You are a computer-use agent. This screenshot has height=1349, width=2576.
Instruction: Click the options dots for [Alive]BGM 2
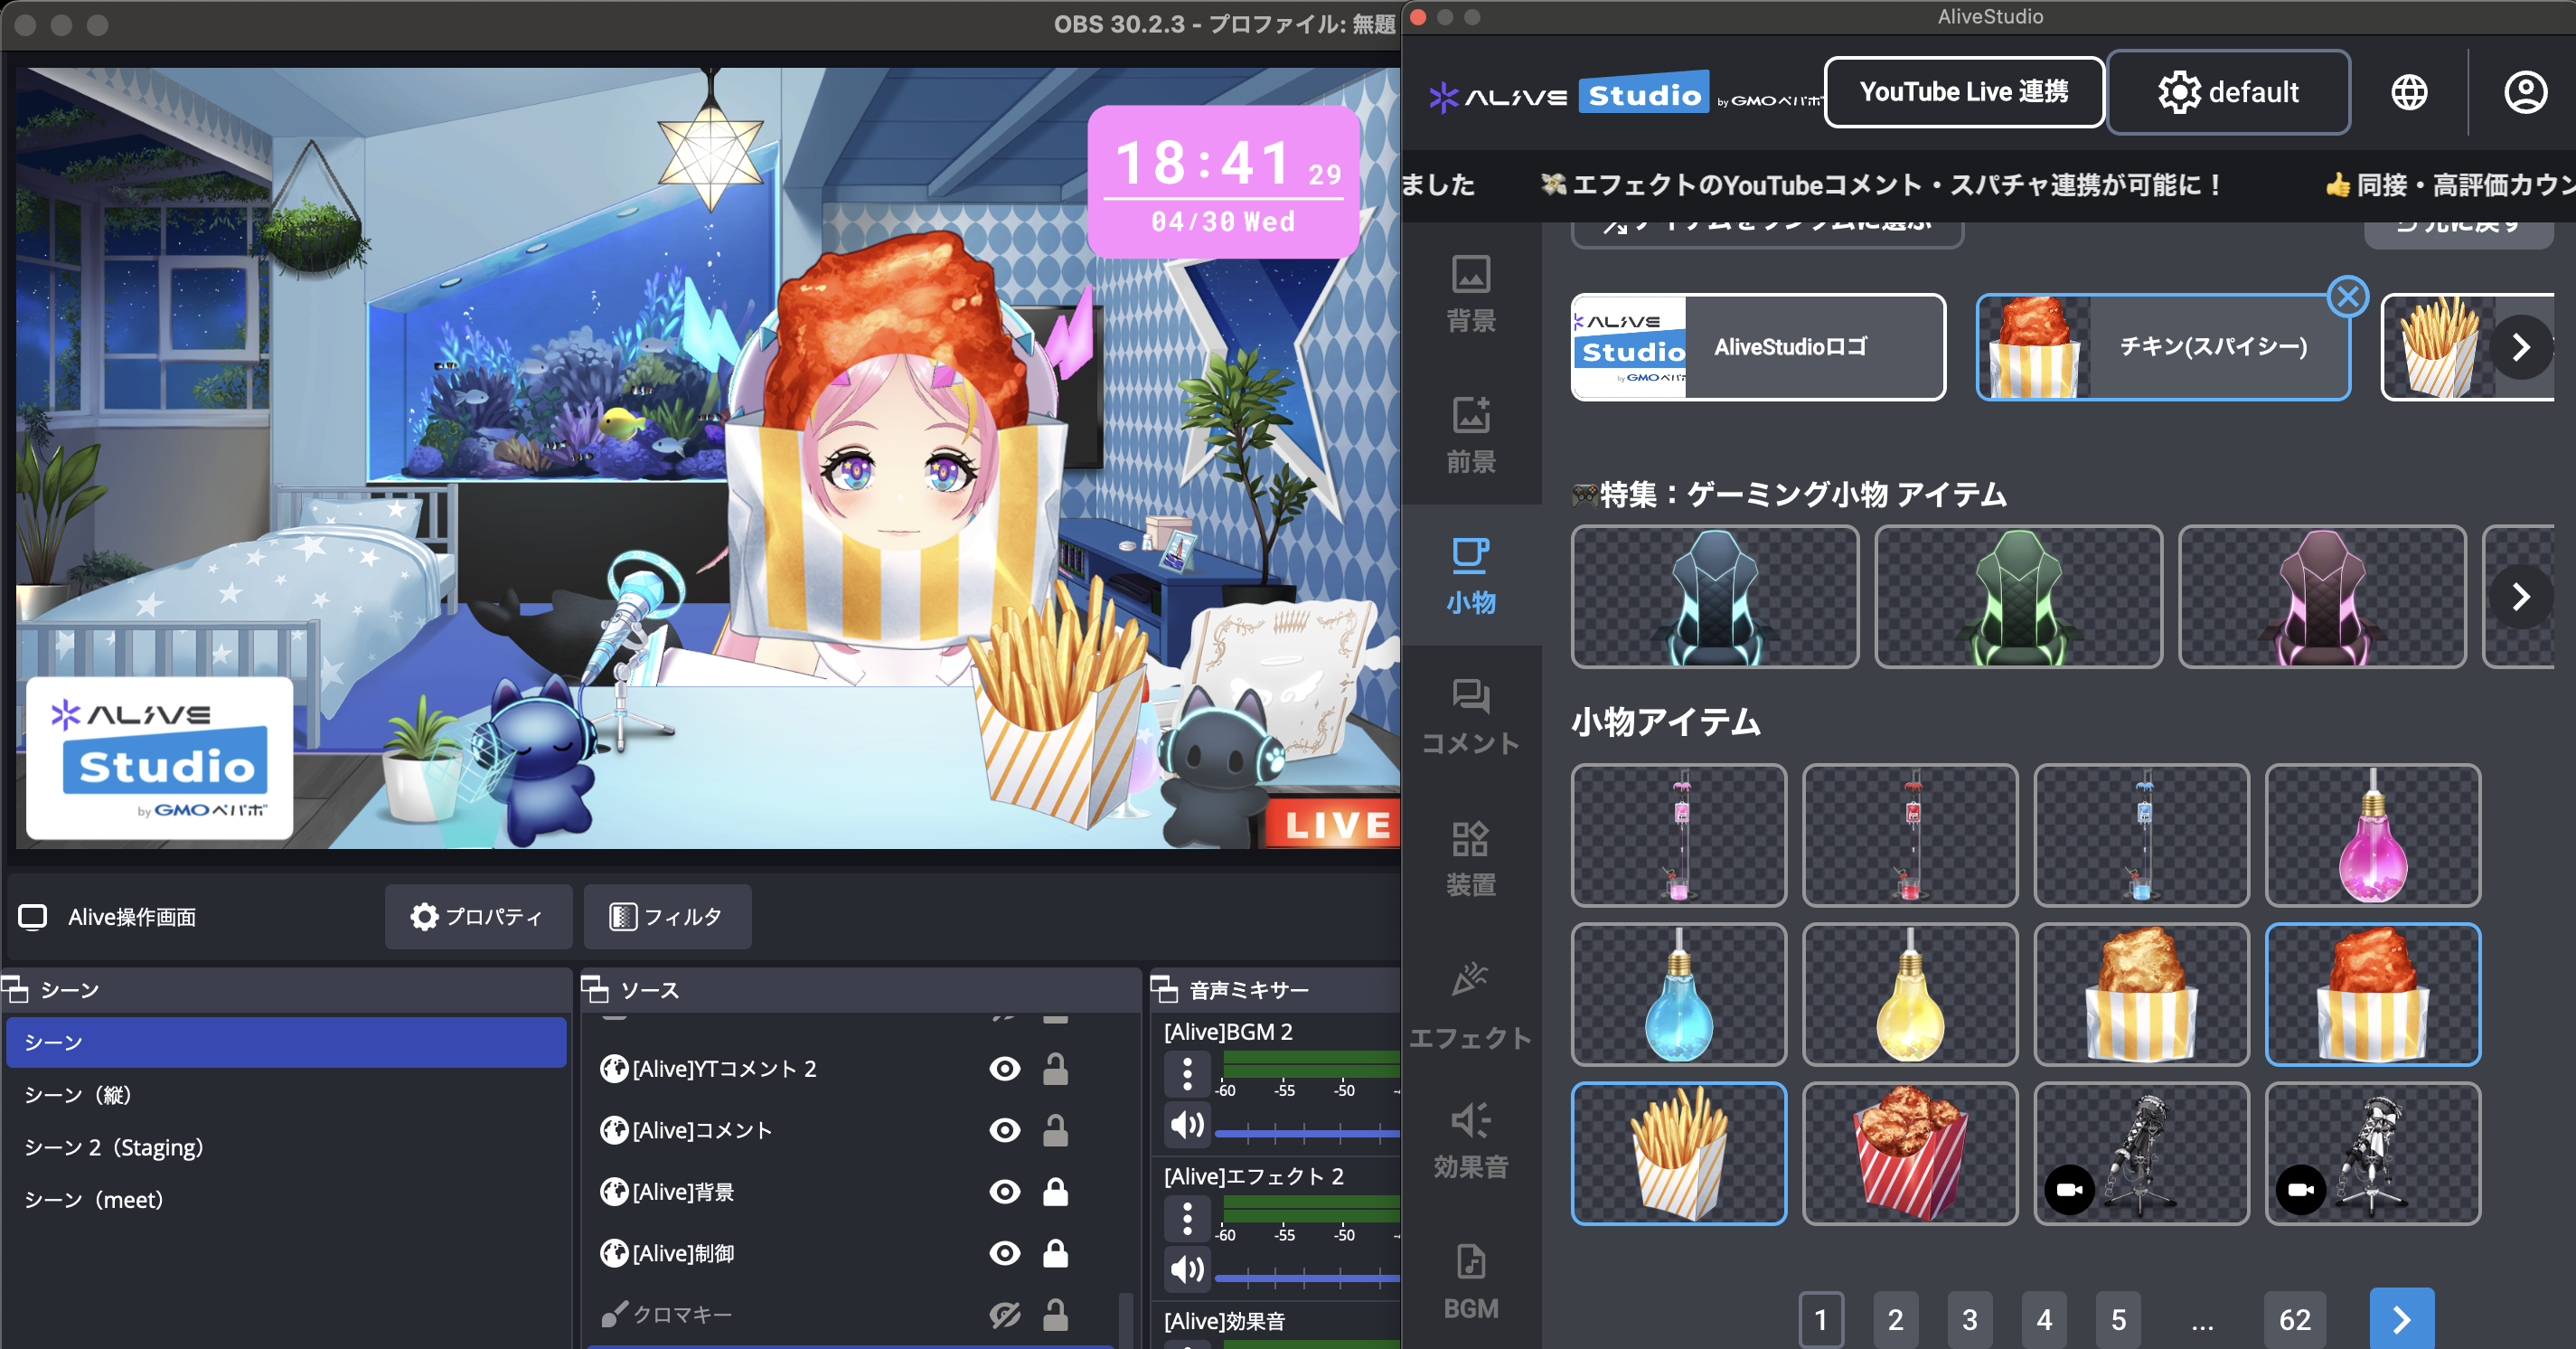[1187, 1074]
